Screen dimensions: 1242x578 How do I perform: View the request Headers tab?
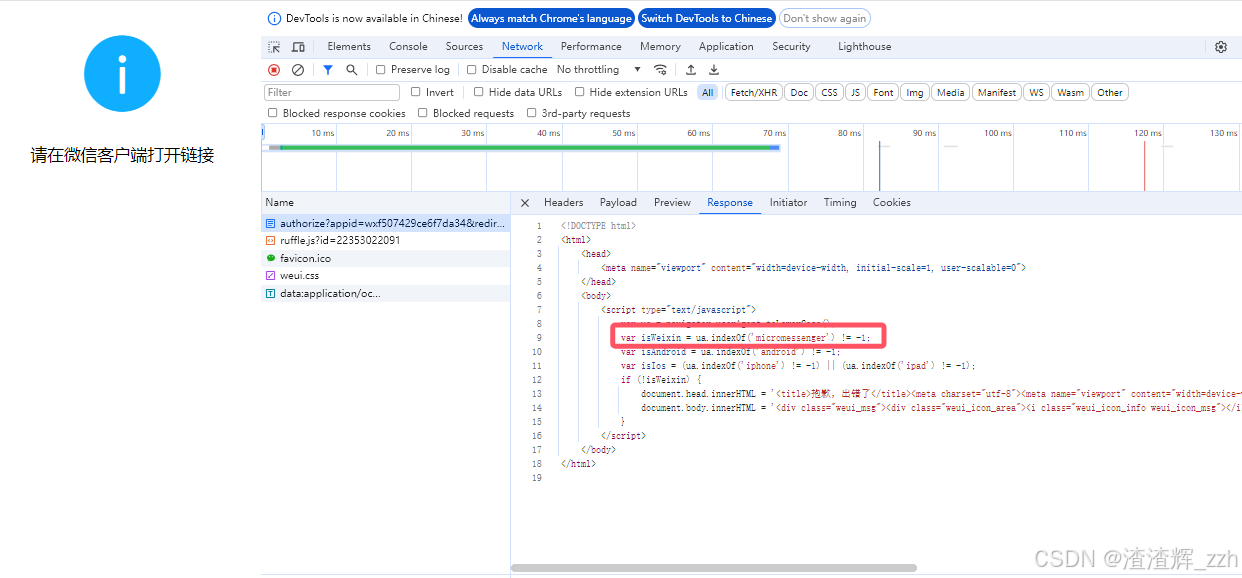pos(563,203)
